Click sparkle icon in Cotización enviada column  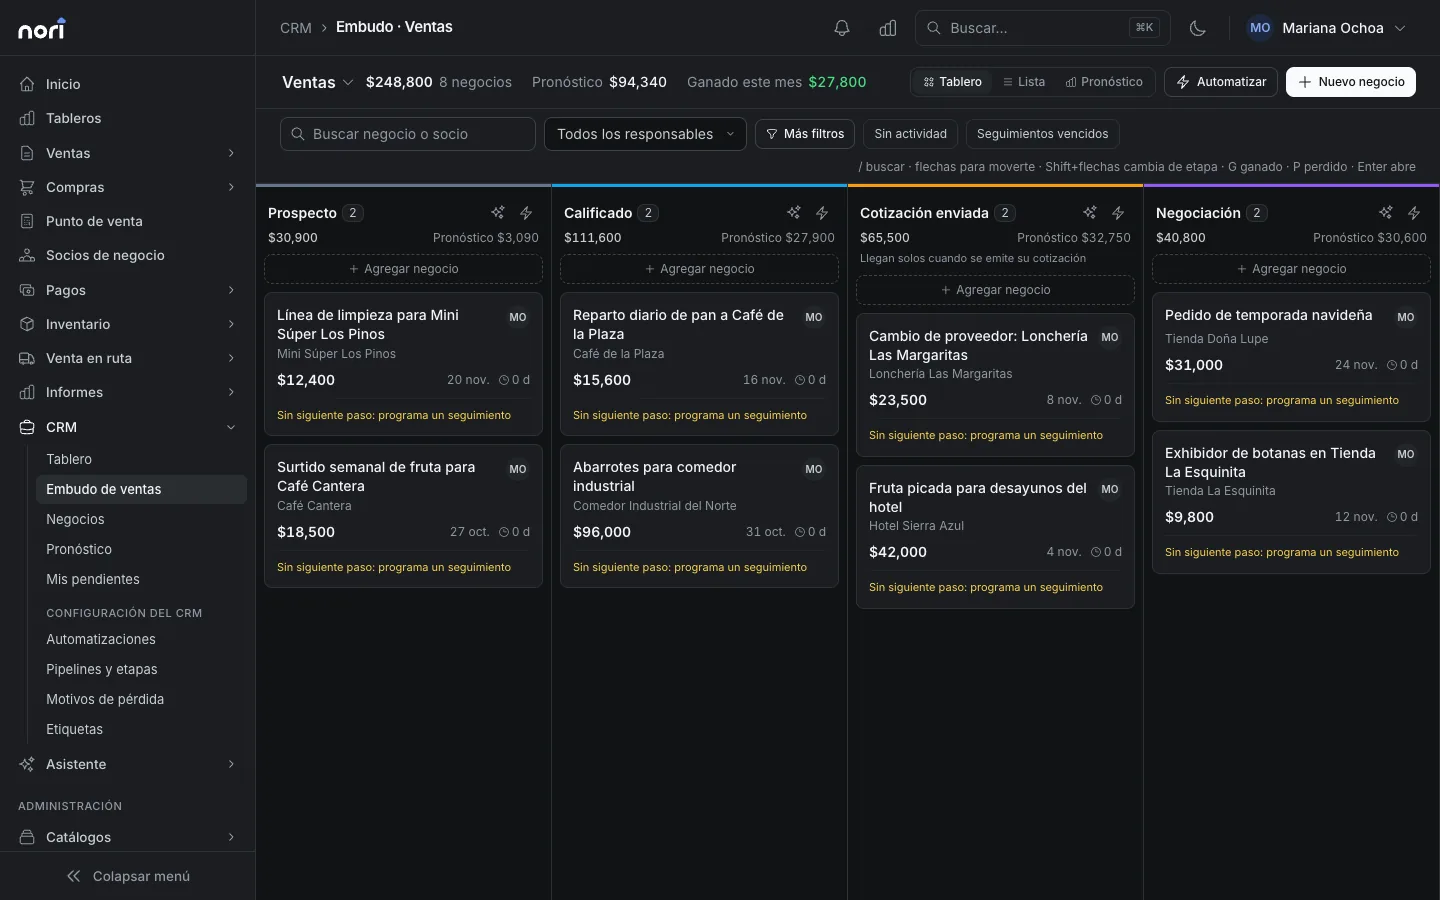click(x=1090, y=213)
